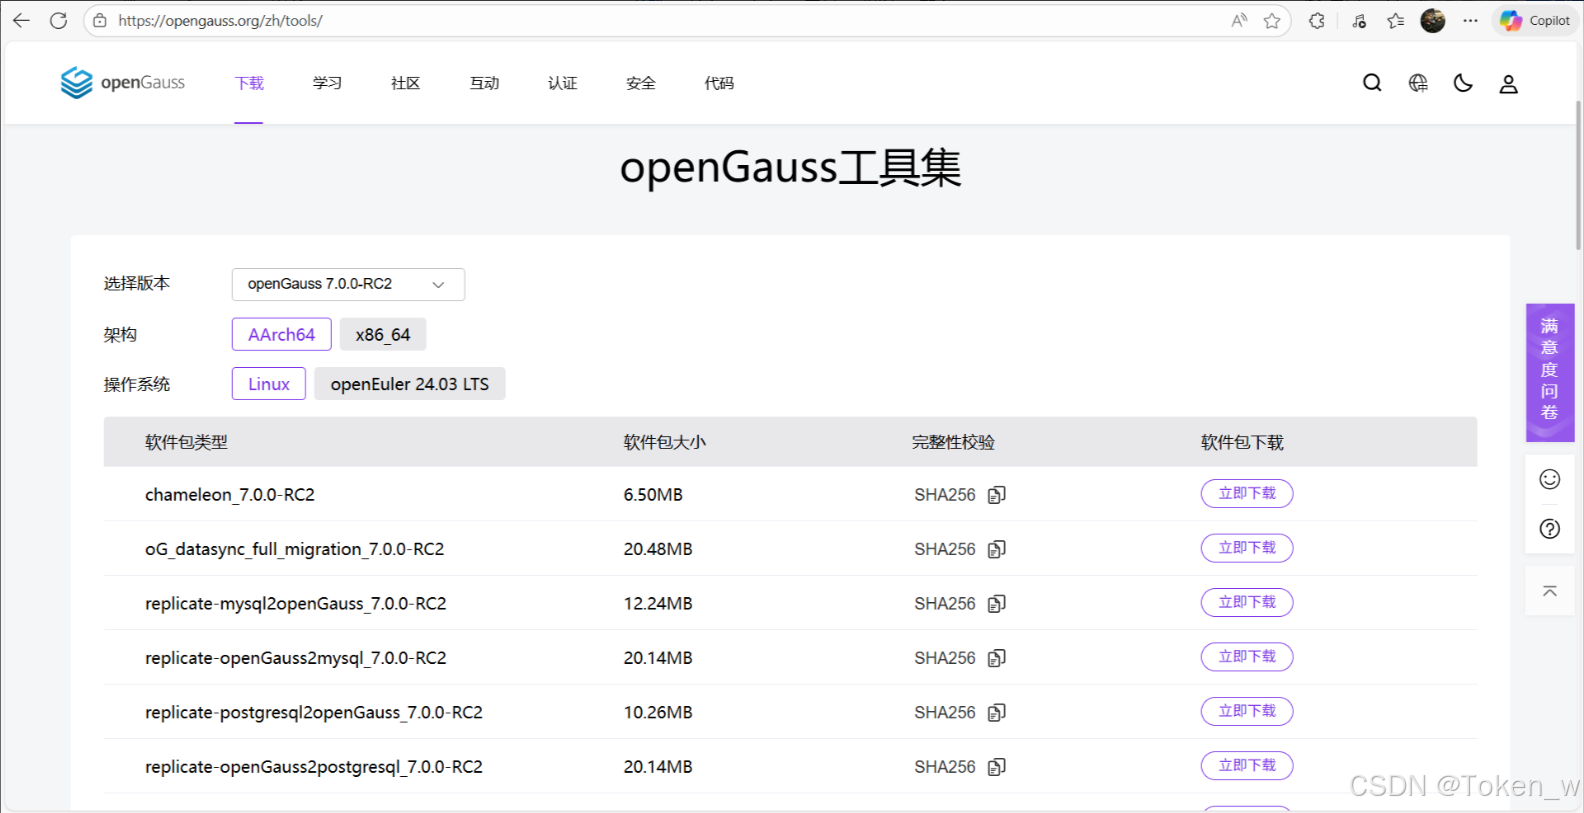Download replicate-openGauss2postgresql_7.0.0-RC2 with 立即下载
1584x813 pixels.
tap(1247, 766)
